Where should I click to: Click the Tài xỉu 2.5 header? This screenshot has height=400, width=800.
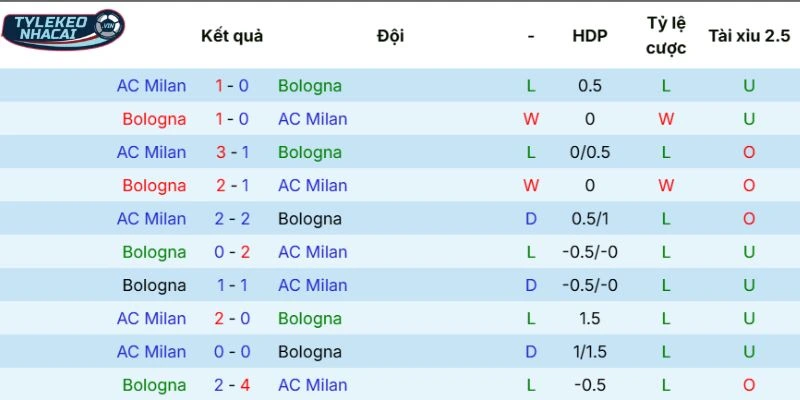click(749, 36)
